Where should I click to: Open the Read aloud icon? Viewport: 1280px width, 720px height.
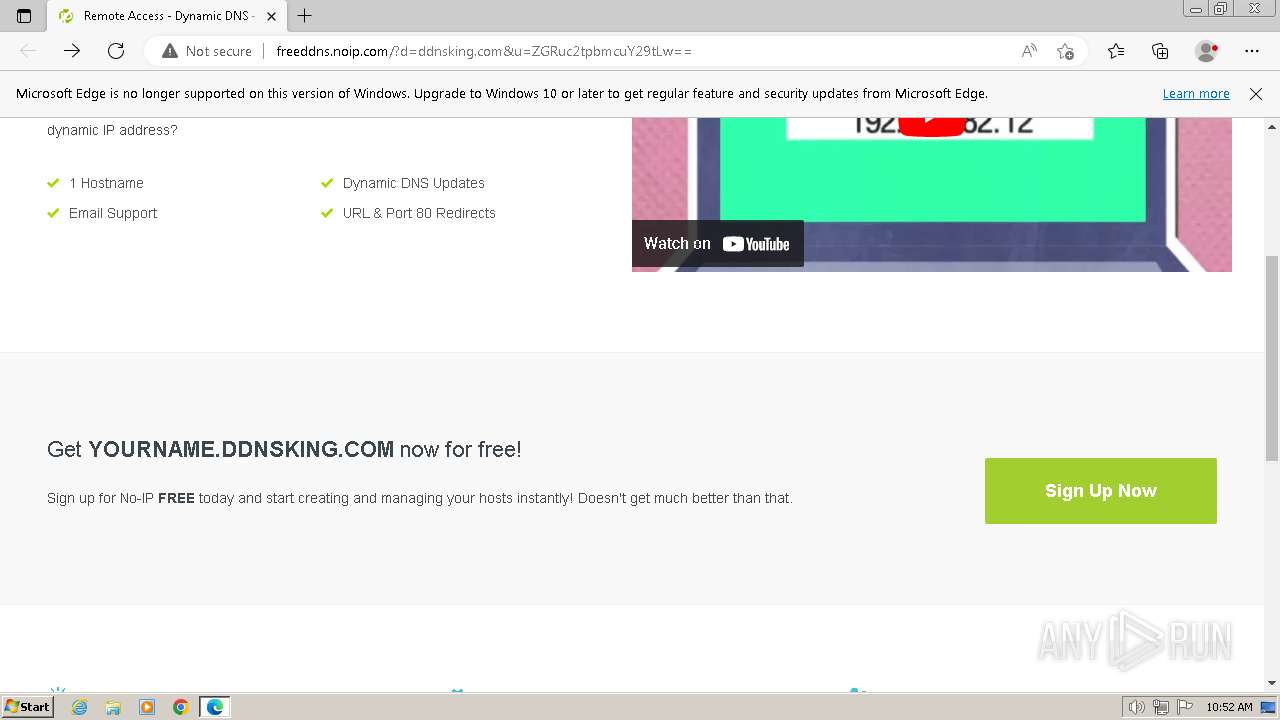point(1029,51)
